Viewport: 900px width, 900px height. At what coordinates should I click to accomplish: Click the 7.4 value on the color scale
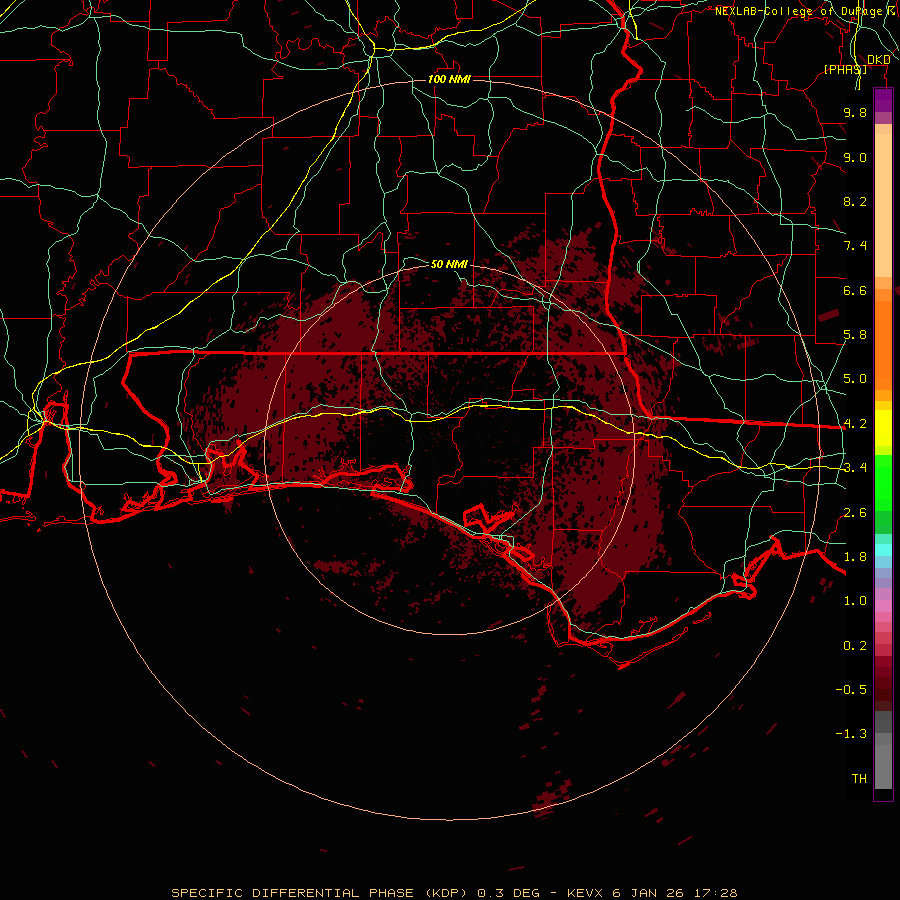click(x=855, y=246)
